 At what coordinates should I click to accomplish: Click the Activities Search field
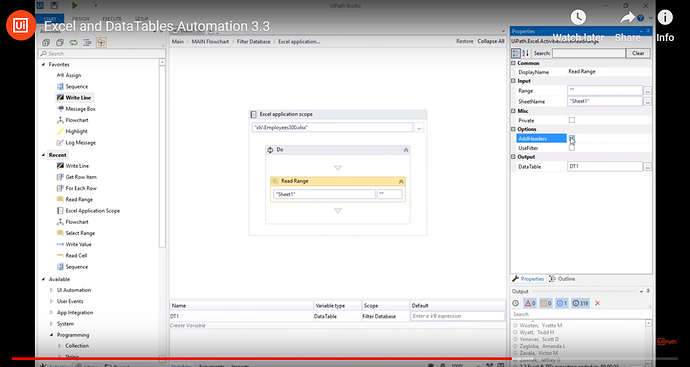(x=102, y=53)
